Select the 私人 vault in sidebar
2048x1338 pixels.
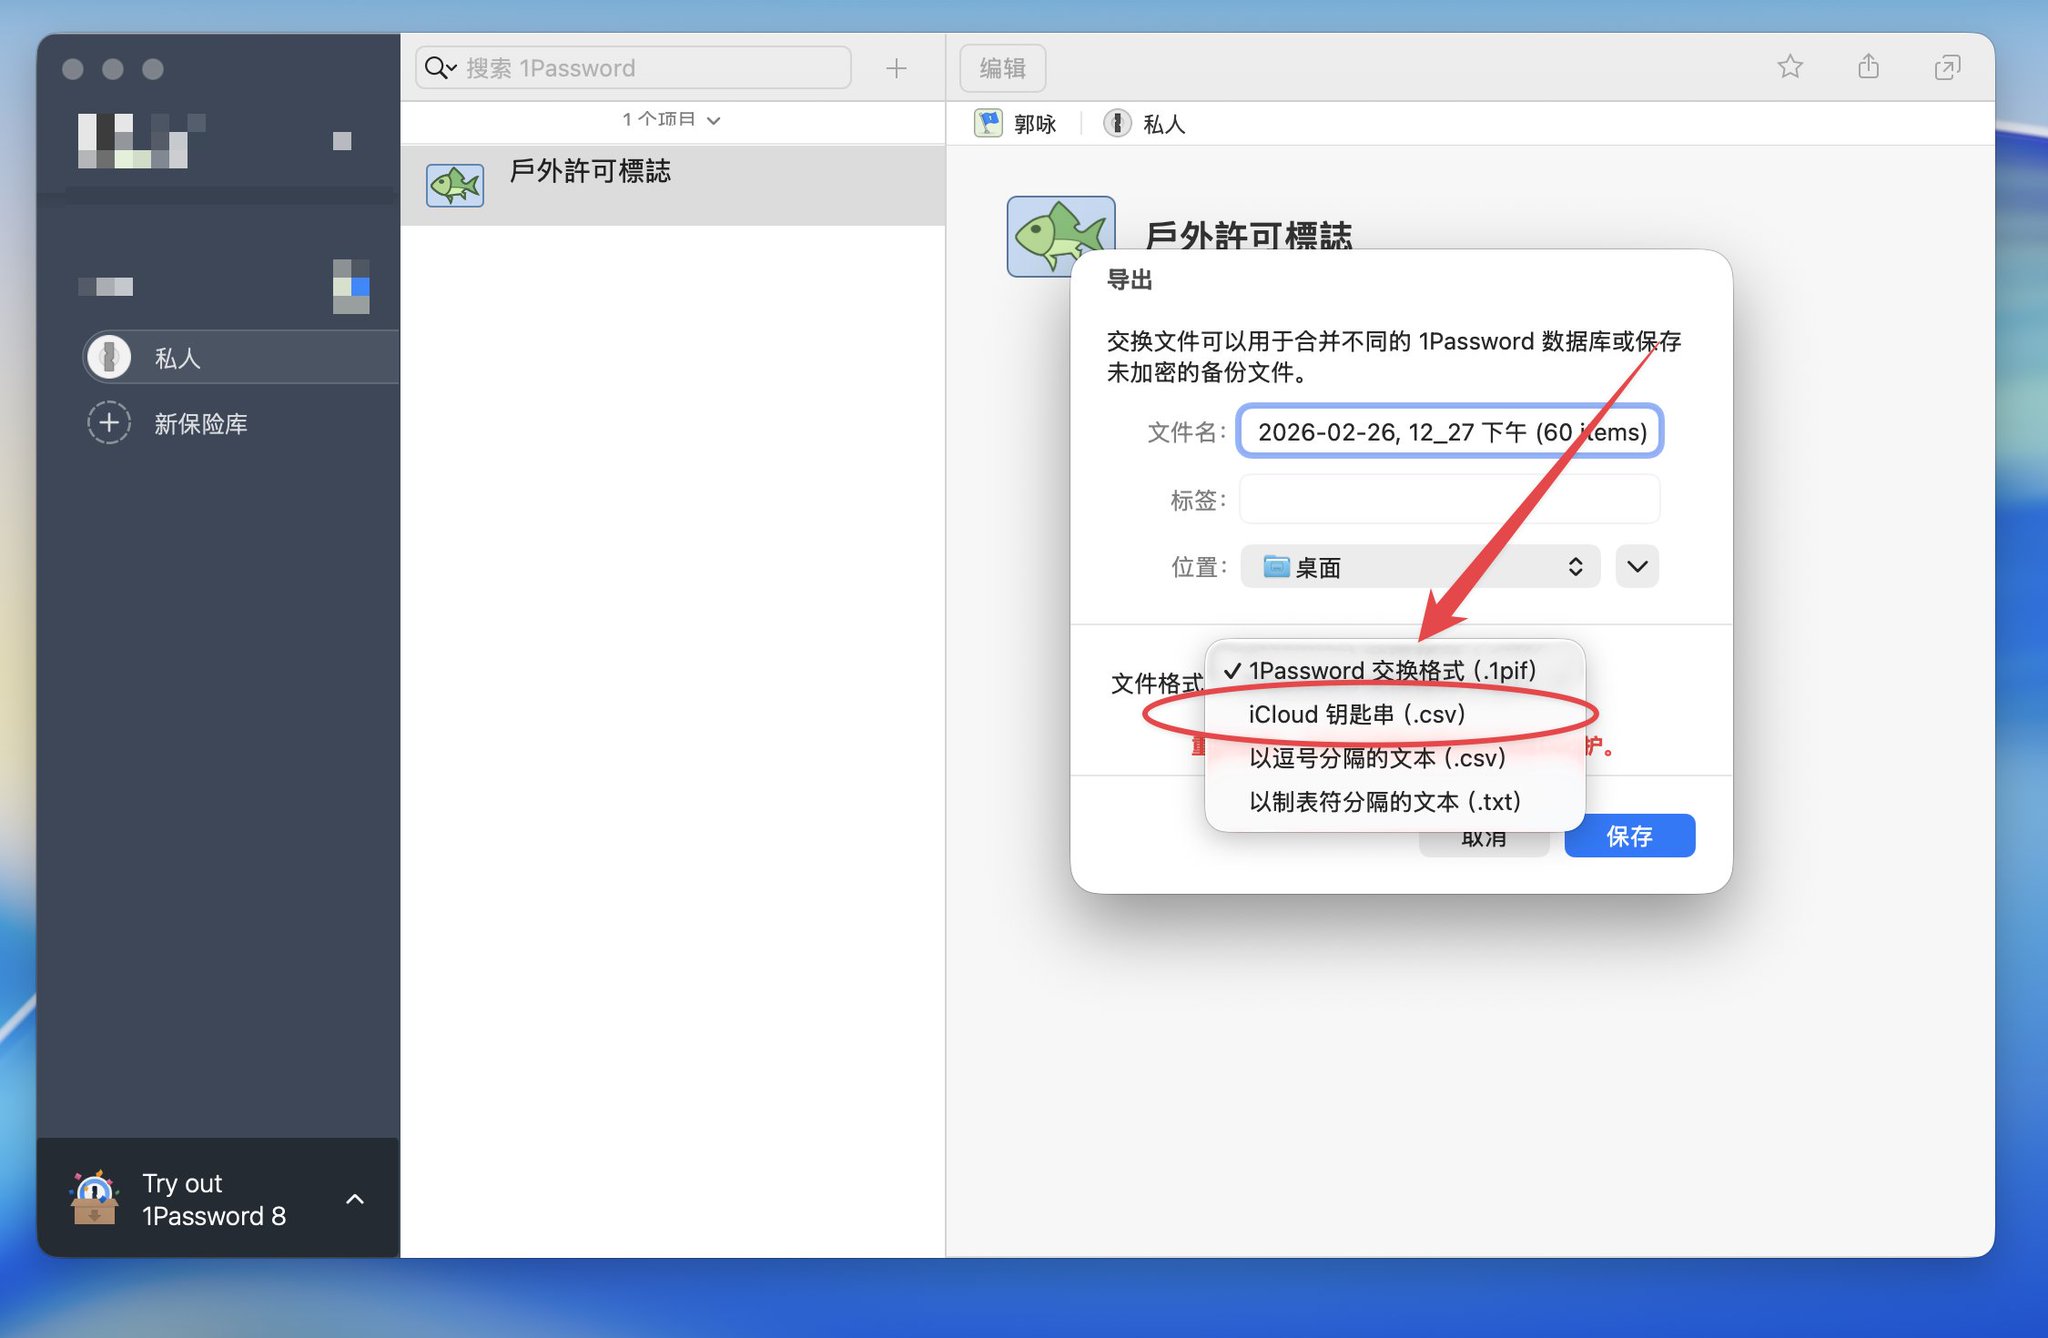pos(241,357)
